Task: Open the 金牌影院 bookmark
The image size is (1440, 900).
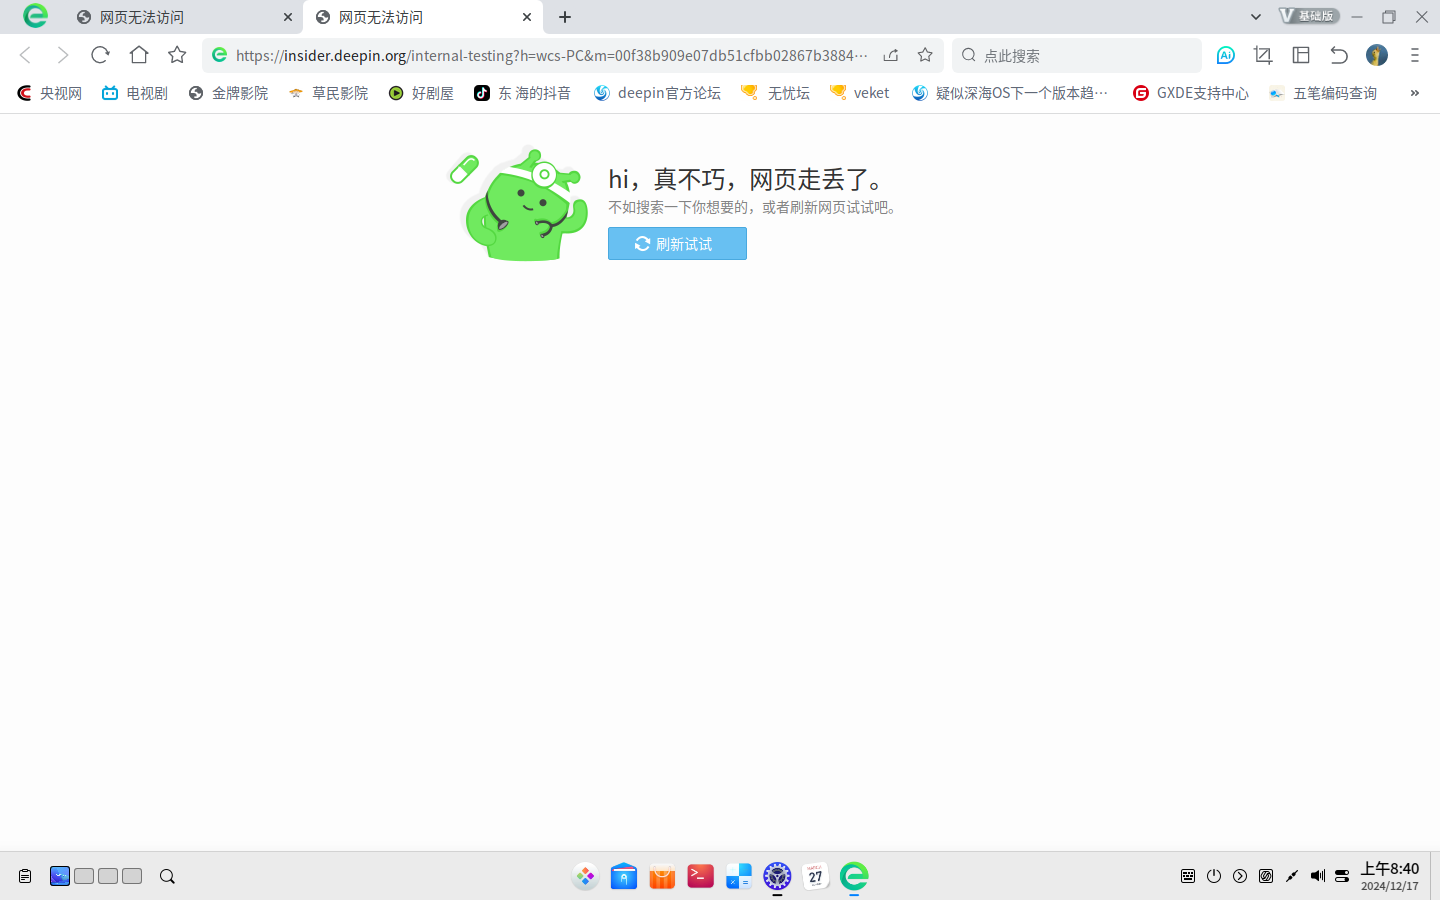Action: tap(228, 93)
